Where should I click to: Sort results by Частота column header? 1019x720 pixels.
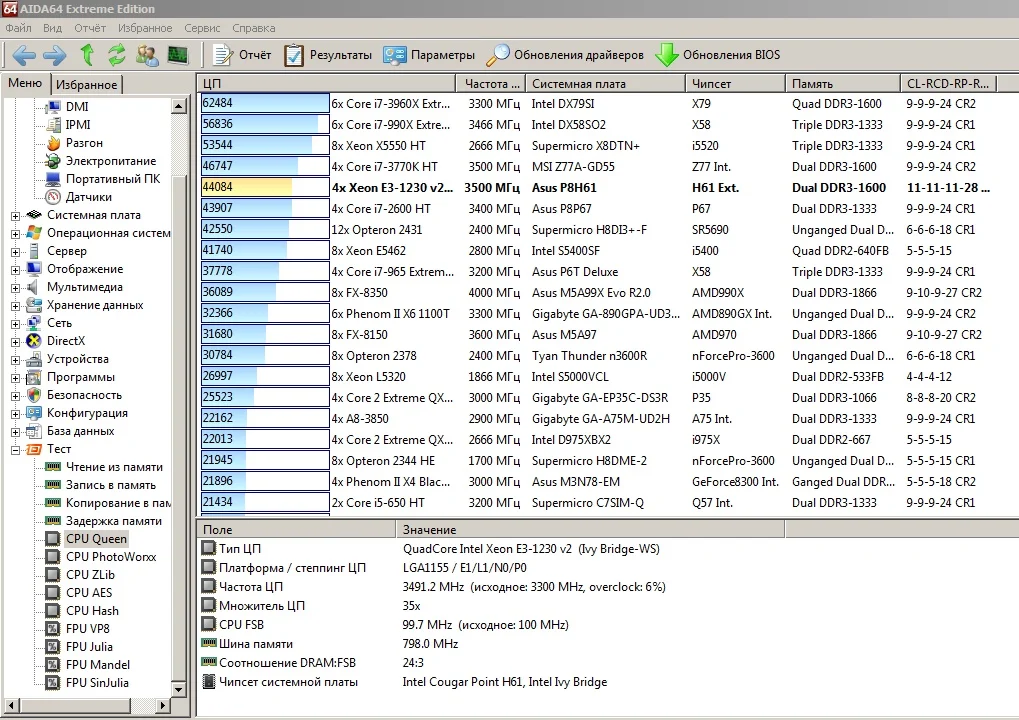(491, 84)
